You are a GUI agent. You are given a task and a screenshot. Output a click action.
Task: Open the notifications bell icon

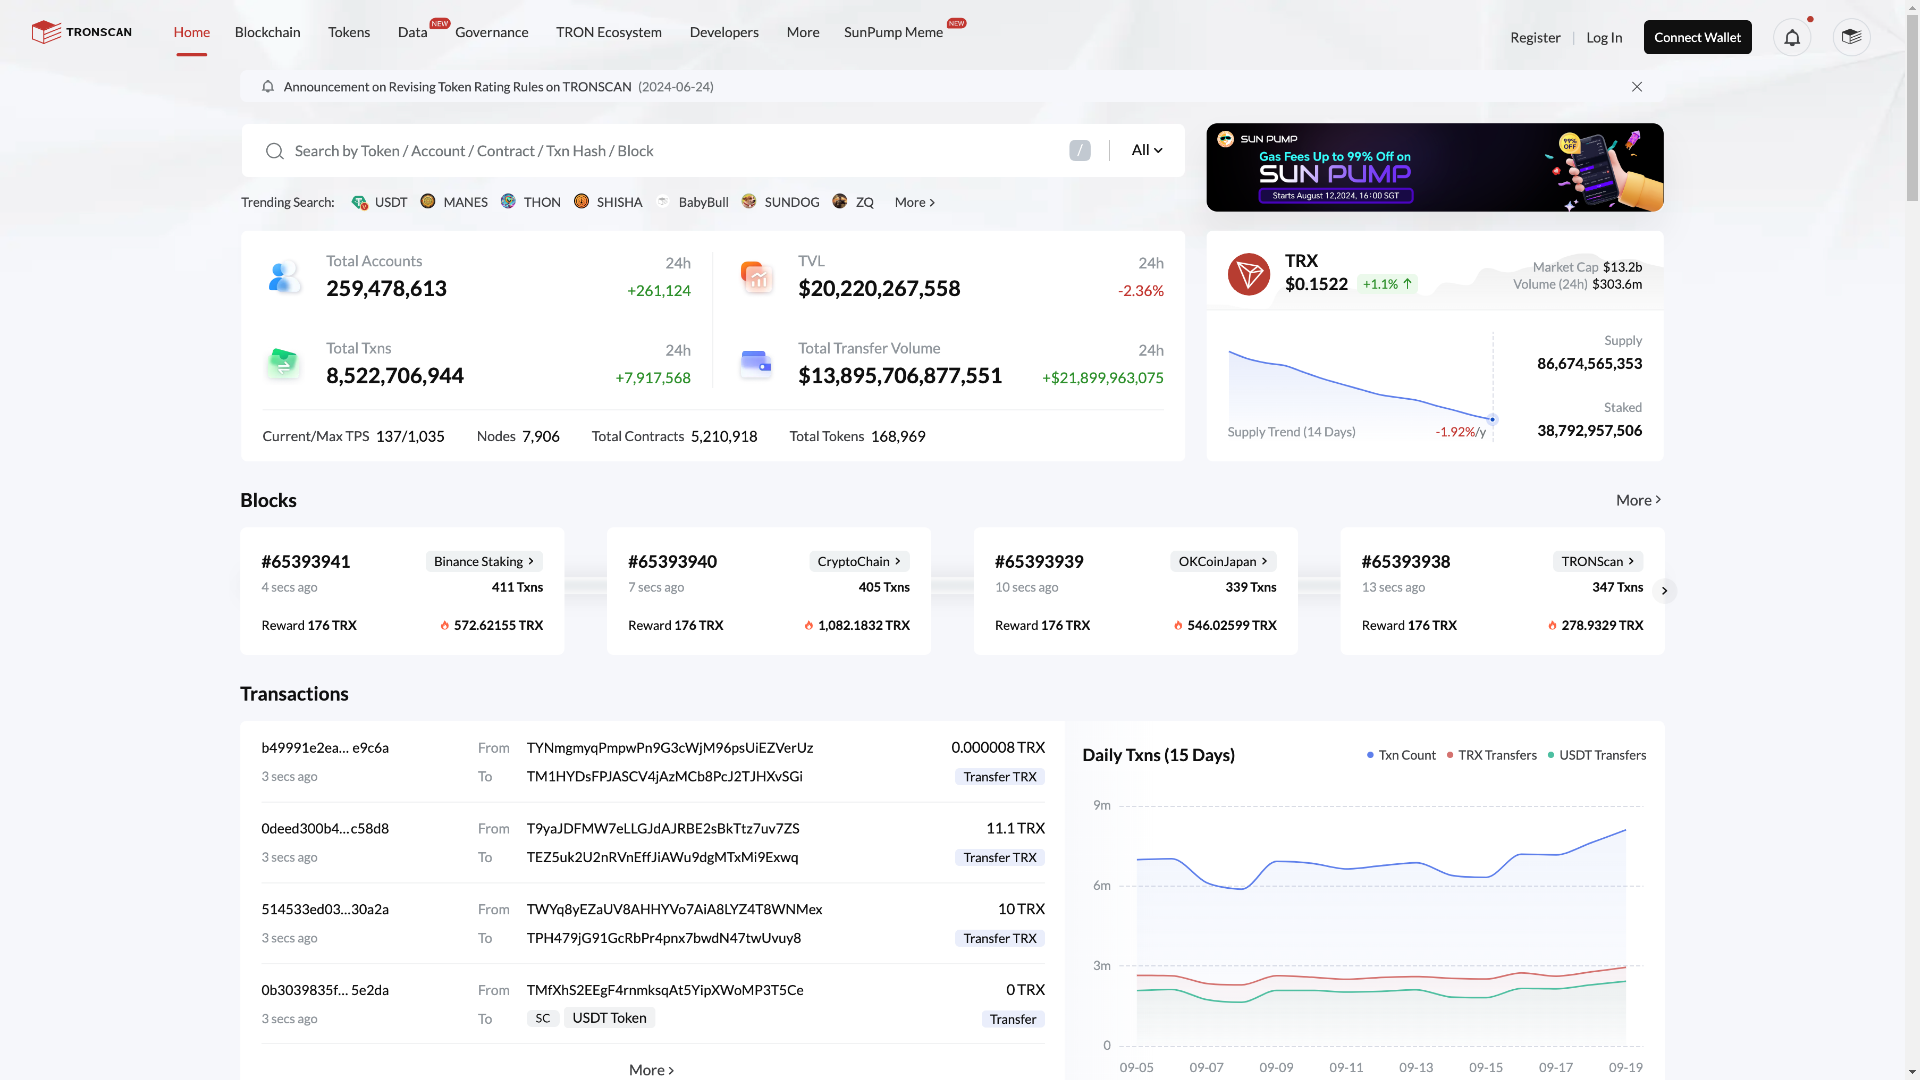(1792, 38)
